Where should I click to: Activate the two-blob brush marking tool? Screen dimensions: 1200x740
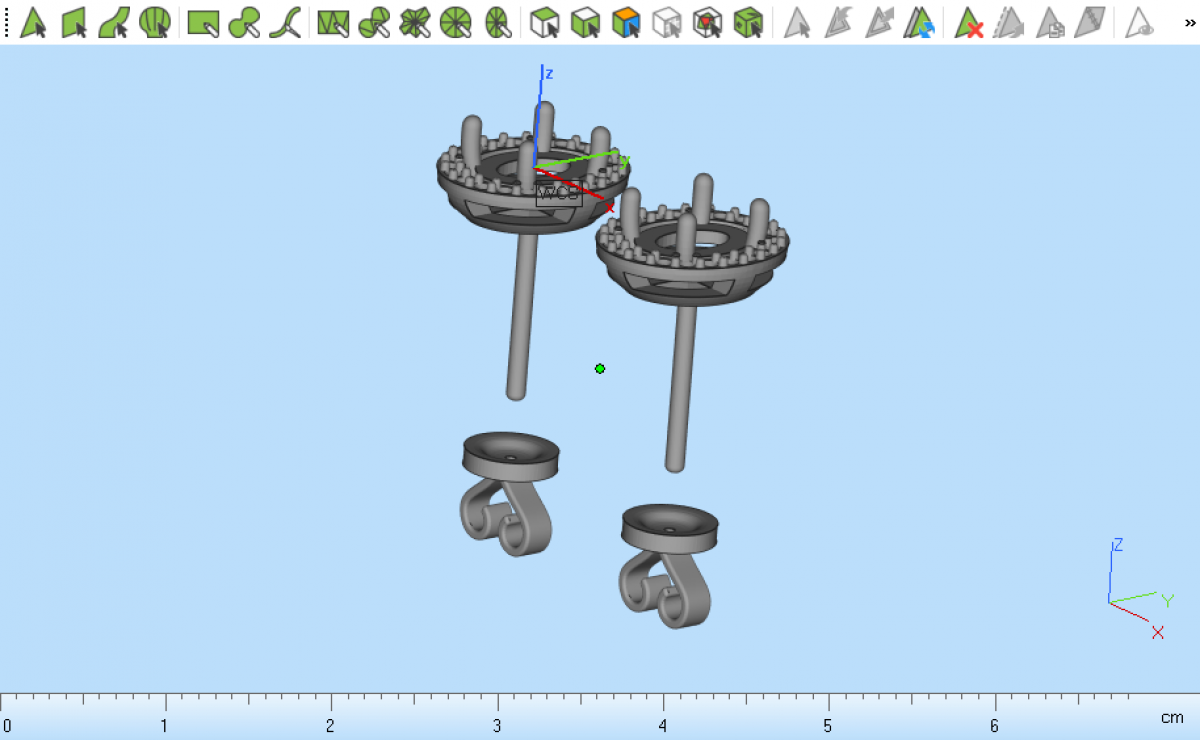244,22
